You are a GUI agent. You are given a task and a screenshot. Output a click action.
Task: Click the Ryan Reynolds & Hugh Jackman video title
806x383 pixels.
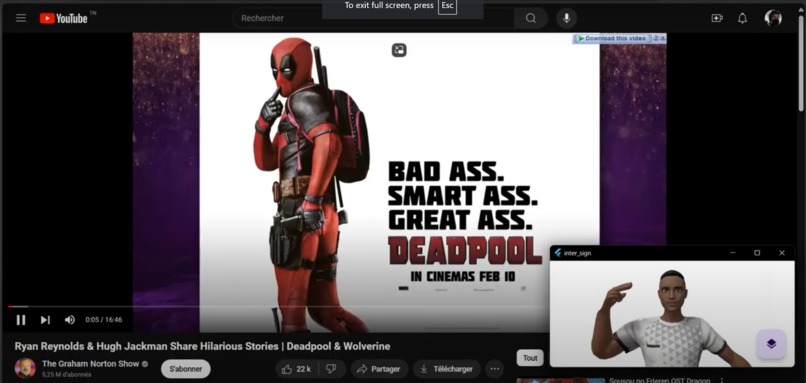coord(202,346)
